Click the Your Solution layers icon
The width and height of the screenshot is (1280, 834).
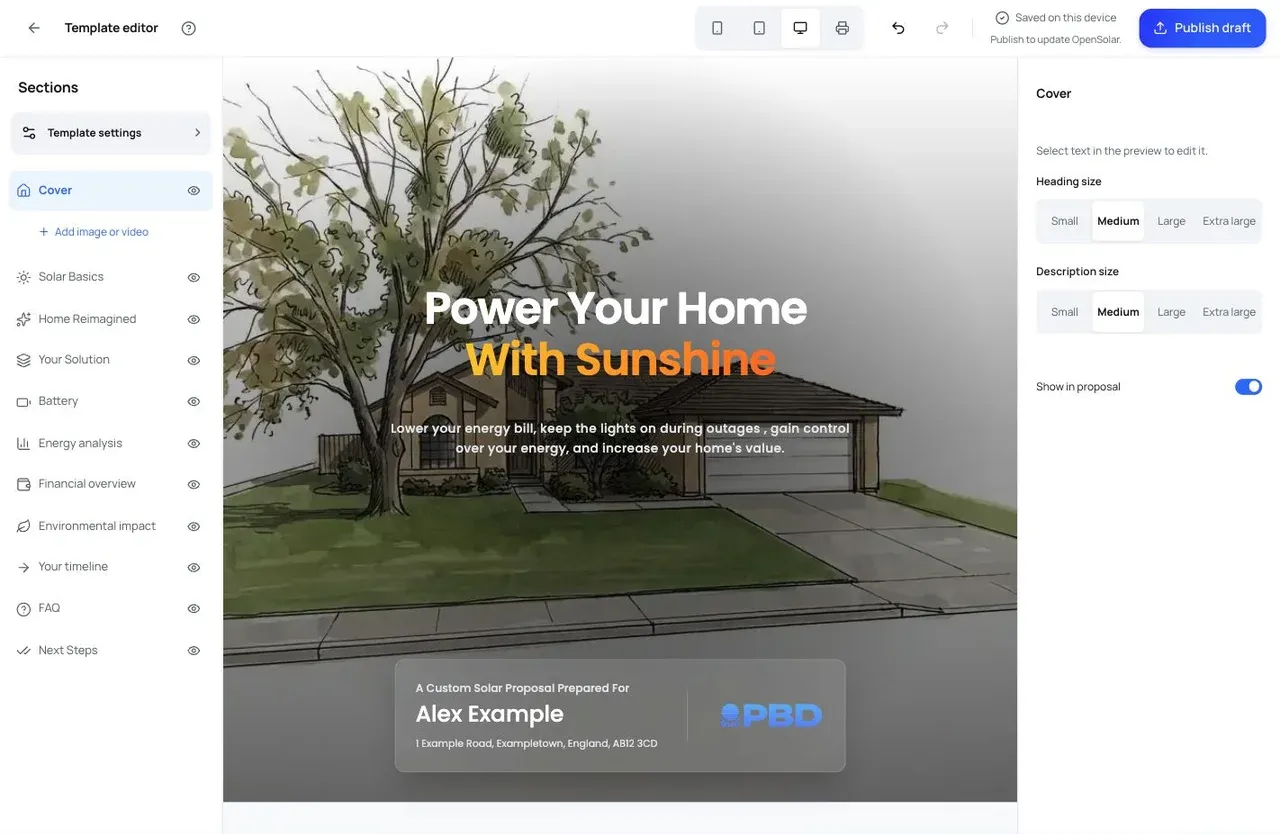(x=24, y=360)
